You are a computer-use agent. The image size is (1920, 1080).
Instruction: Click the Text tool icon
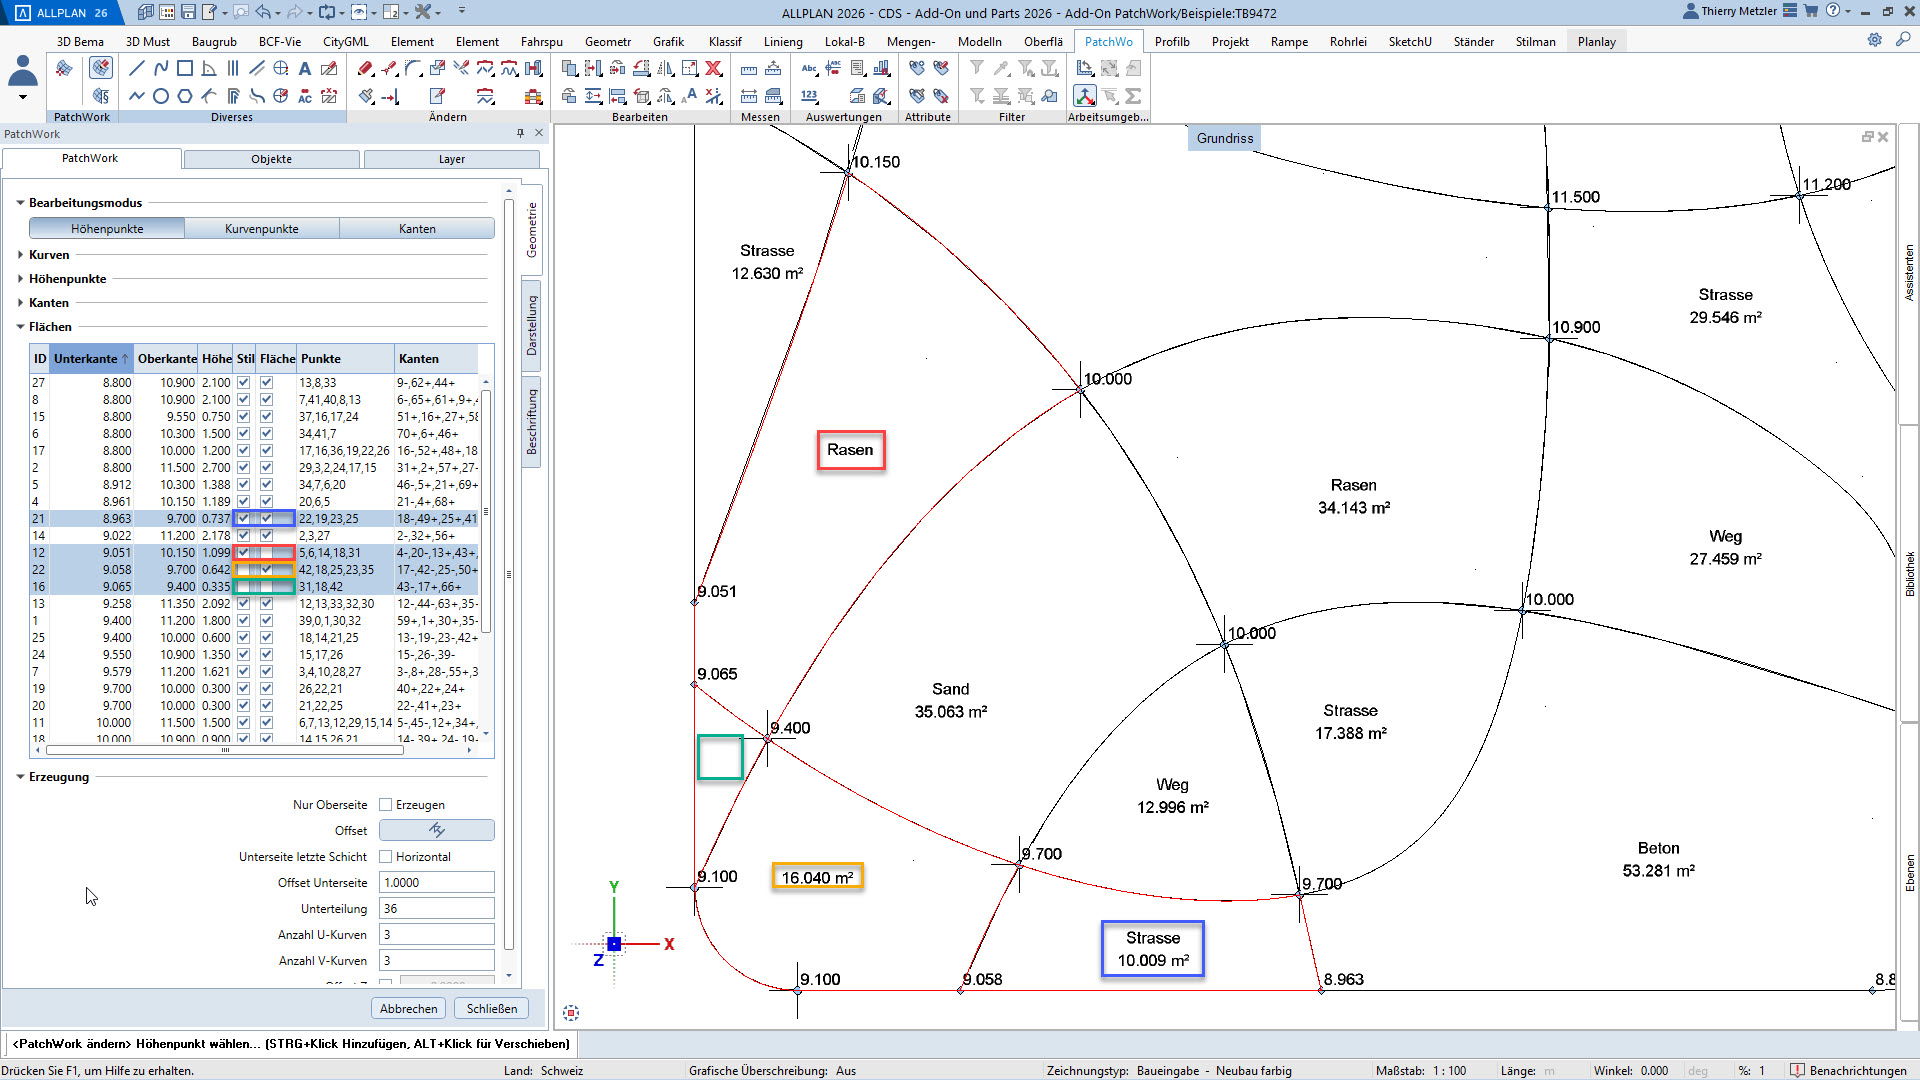click(x=305, y=68)
